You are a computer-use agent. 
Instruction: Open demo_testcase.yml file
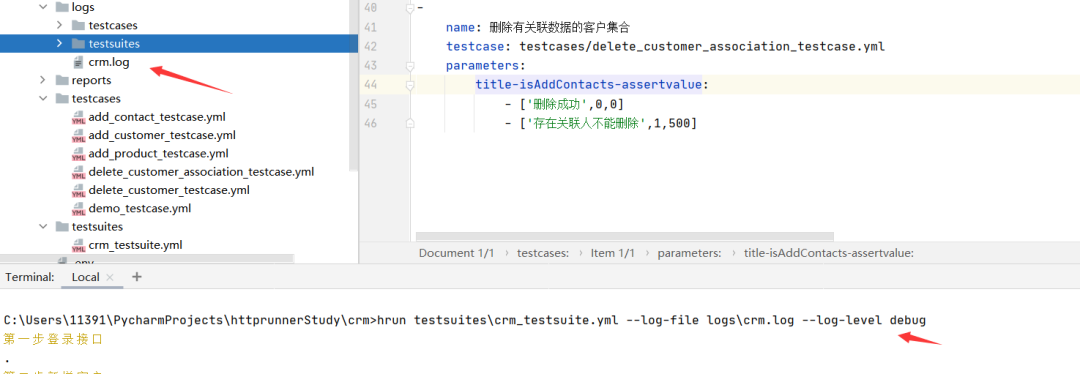coord(140,208)
